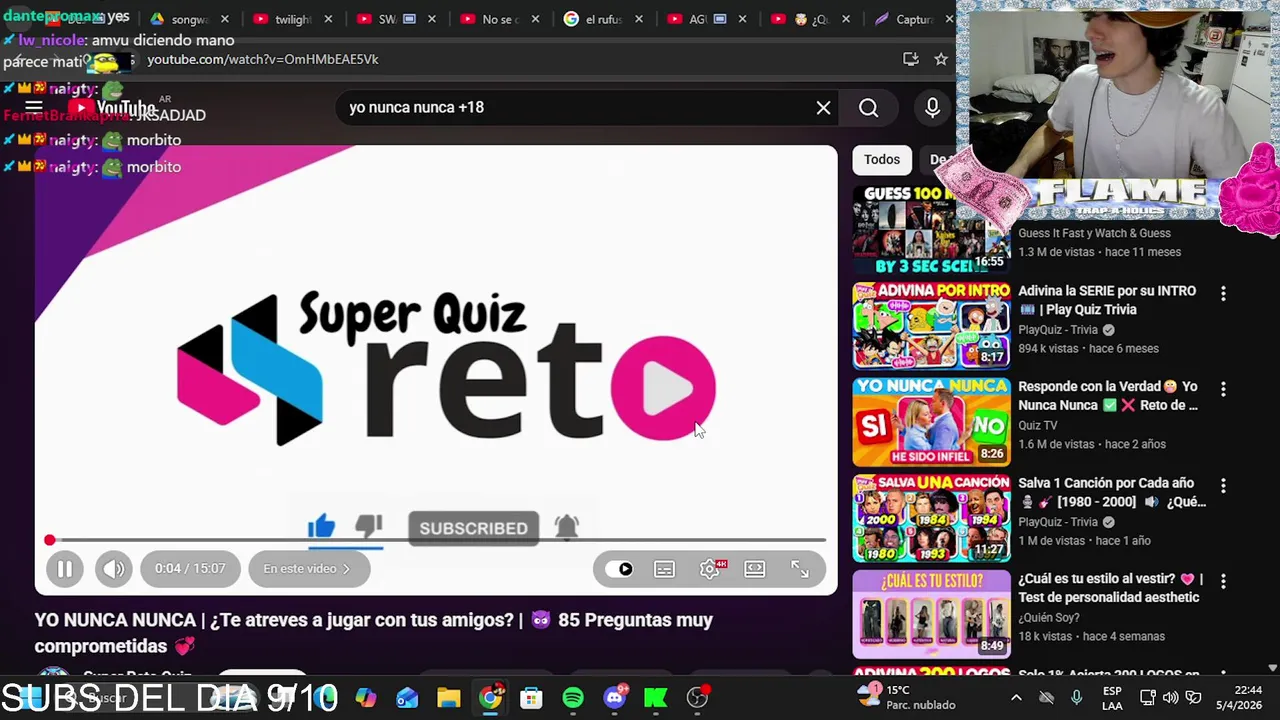The height and width of the screenshot is (720, 1280).
Task: Open the weather widget showing 15°C
Action: [907, 697]
